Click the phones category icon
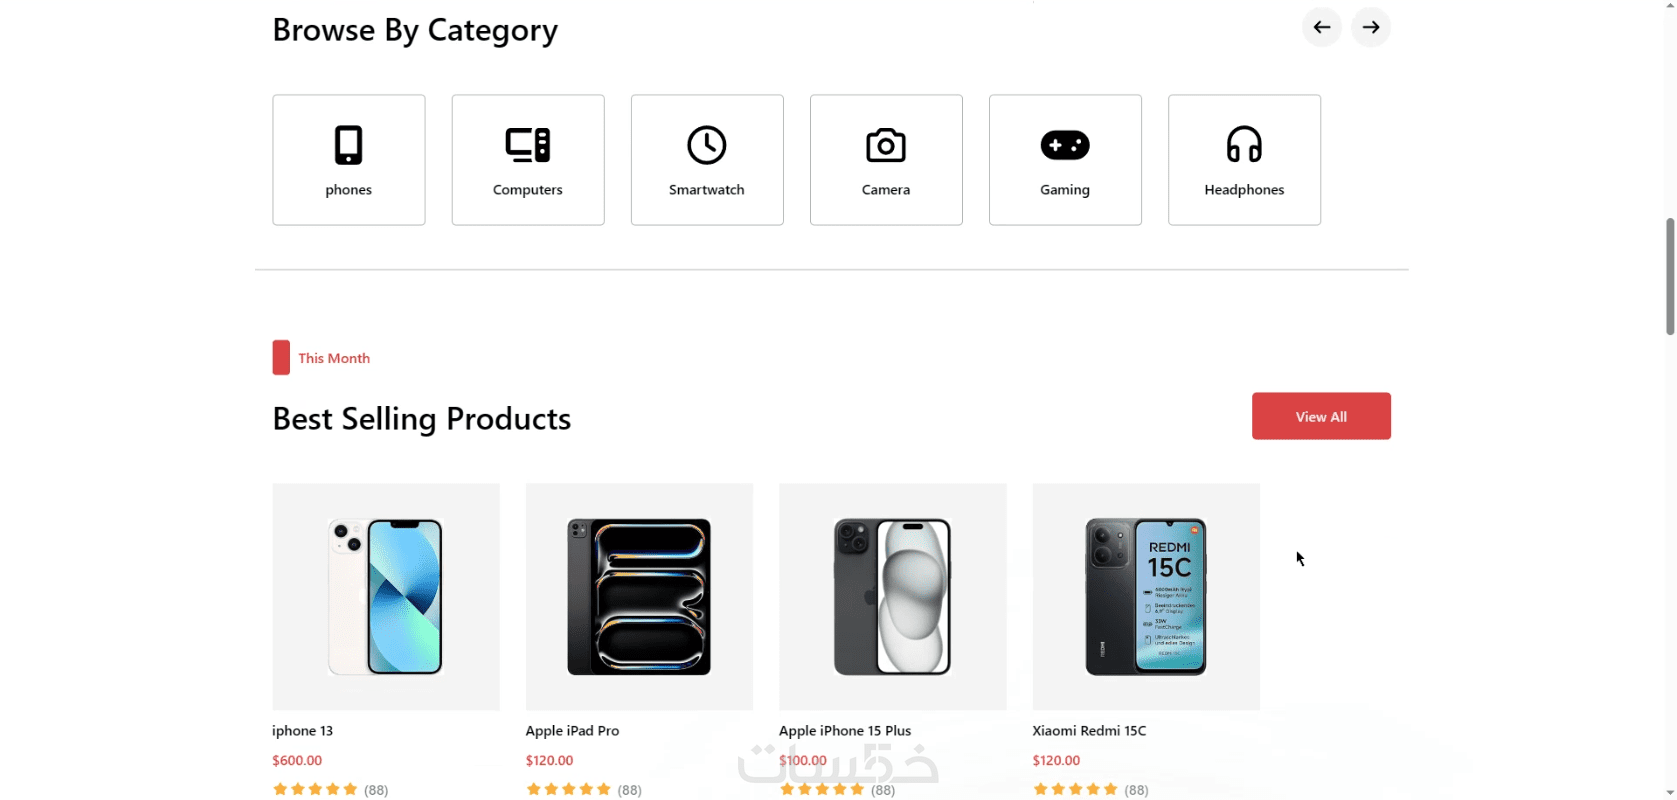Image resolution: width=1677 pixels, height=800 pixels. [x=348, y=145]
